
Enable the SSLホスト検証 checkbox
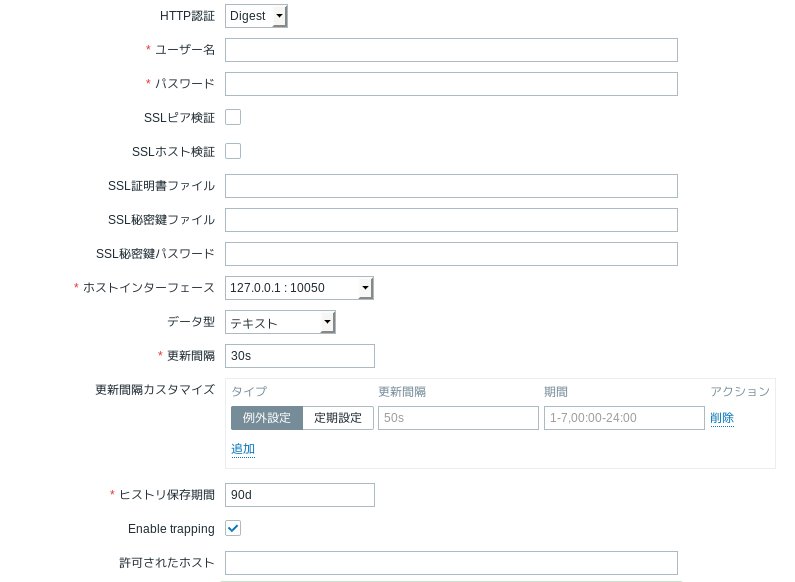pos(233,151)
